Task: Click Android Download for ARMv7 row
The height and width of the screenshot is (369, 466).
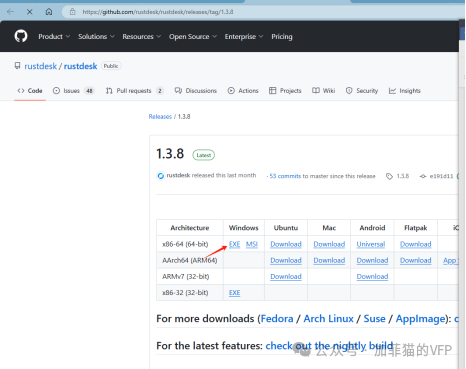Action: pos(372,276)
